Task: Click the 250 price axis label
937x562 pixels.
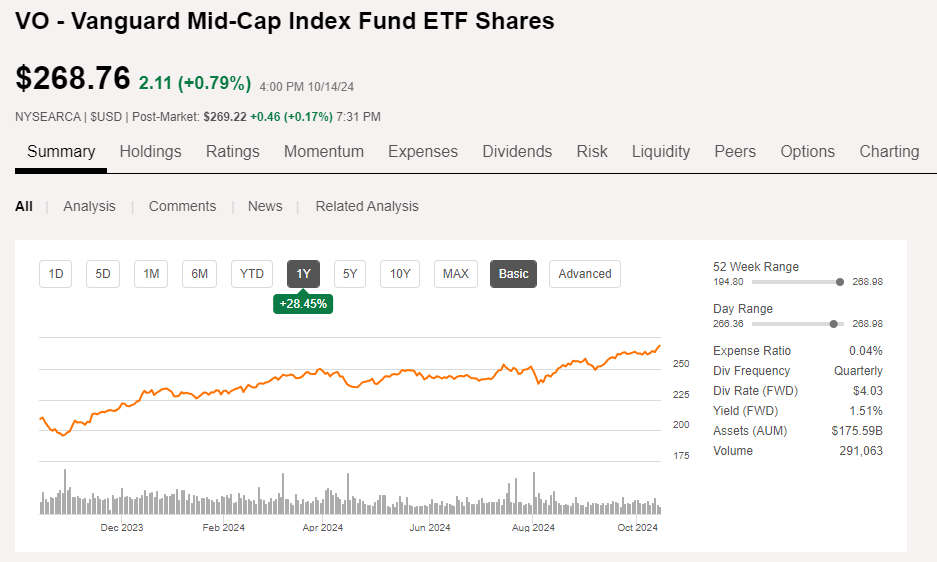Action: tap(681, 364)
